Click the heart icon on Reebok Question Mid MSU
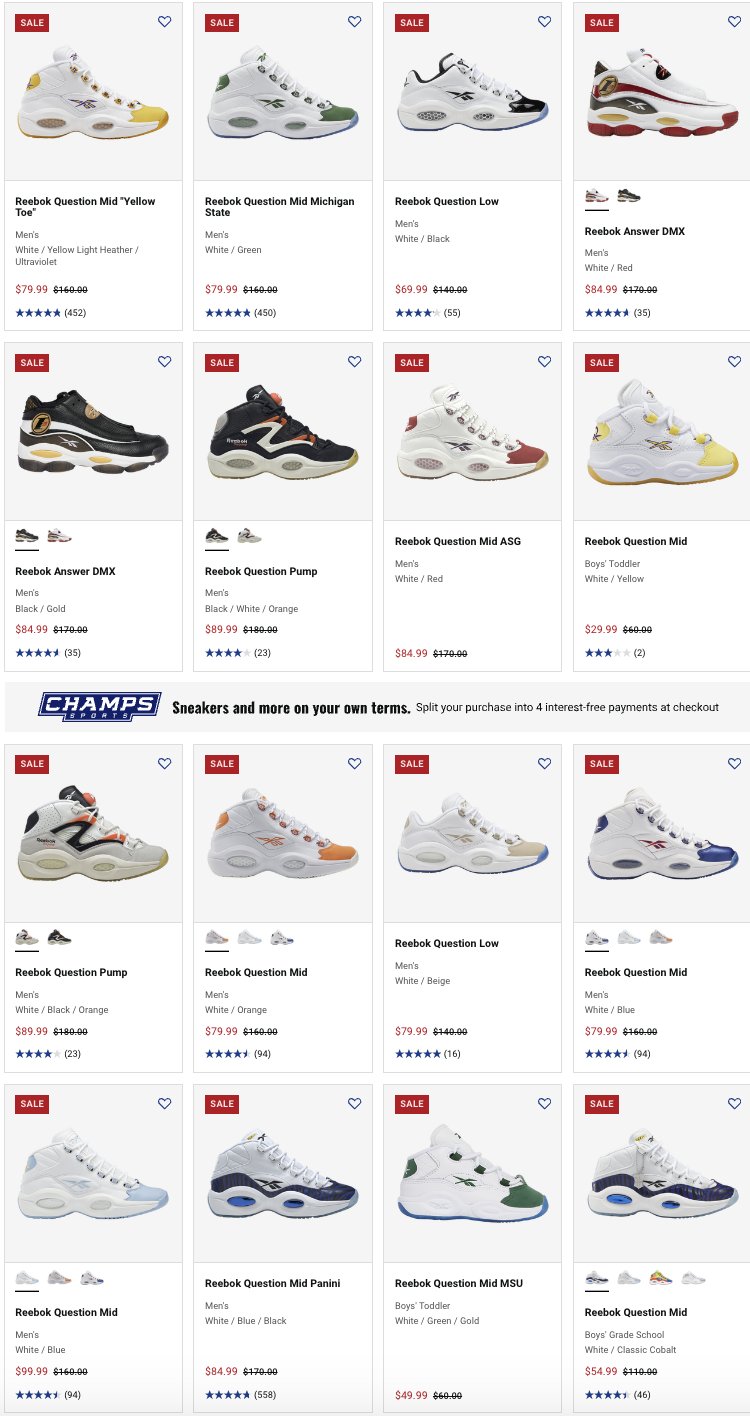750x1416 pixels. (x=544, y=1104)
